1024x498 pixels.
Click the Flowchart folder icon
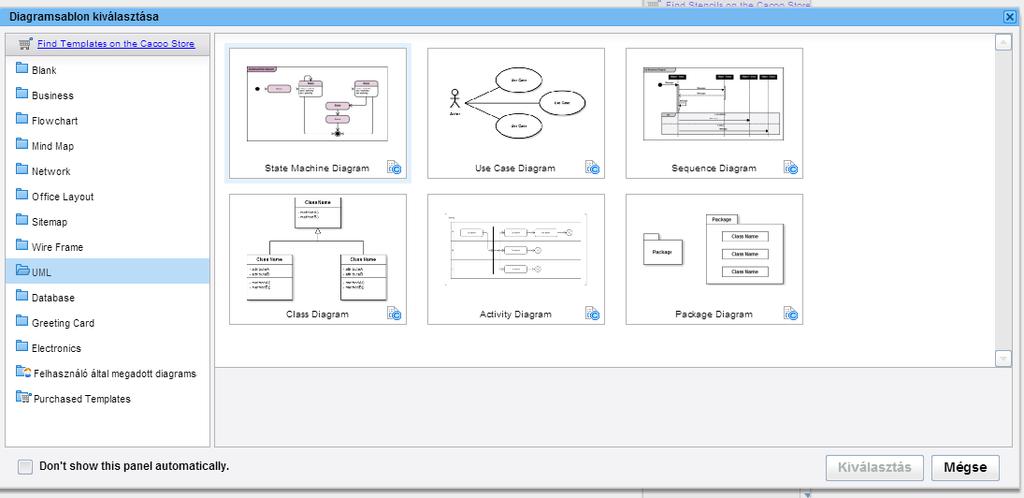(x=22, y=119)
